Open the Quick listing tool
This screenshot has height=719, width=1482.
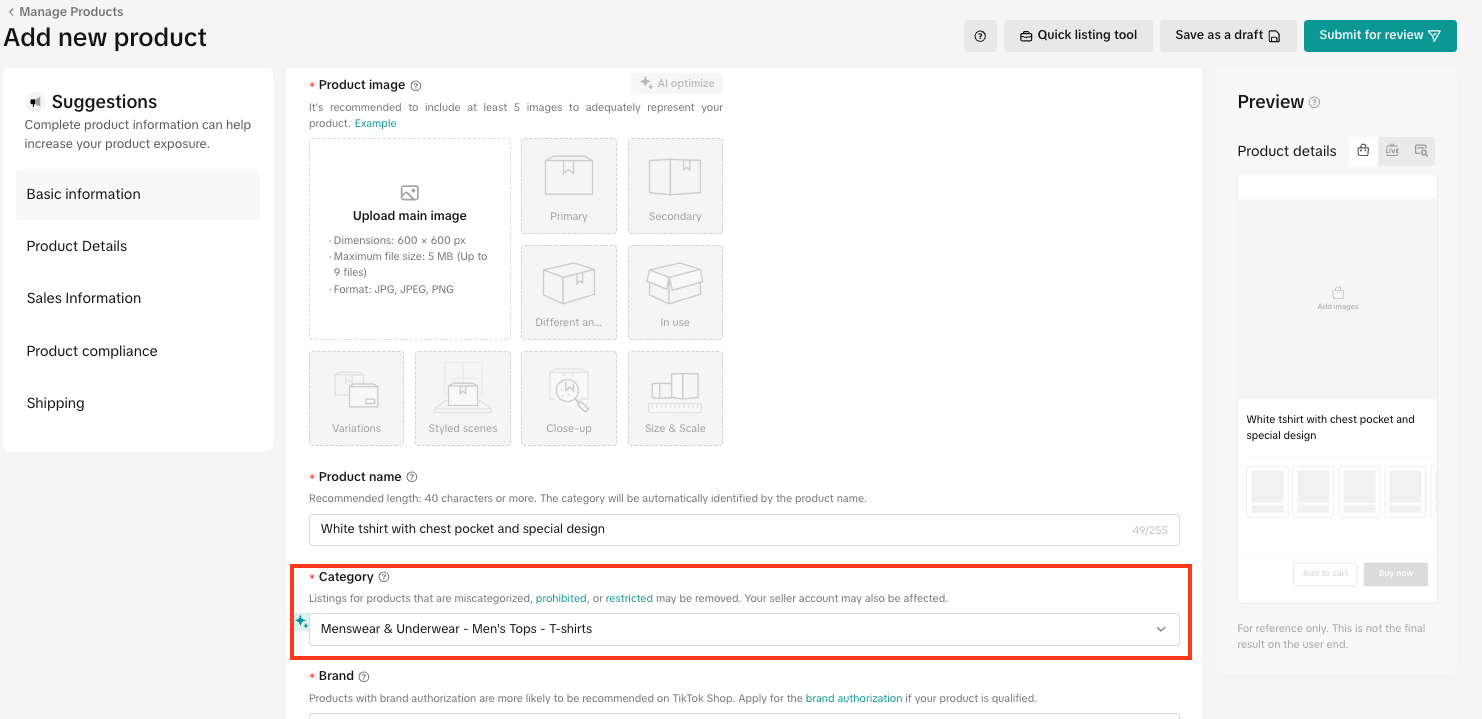1078,35
